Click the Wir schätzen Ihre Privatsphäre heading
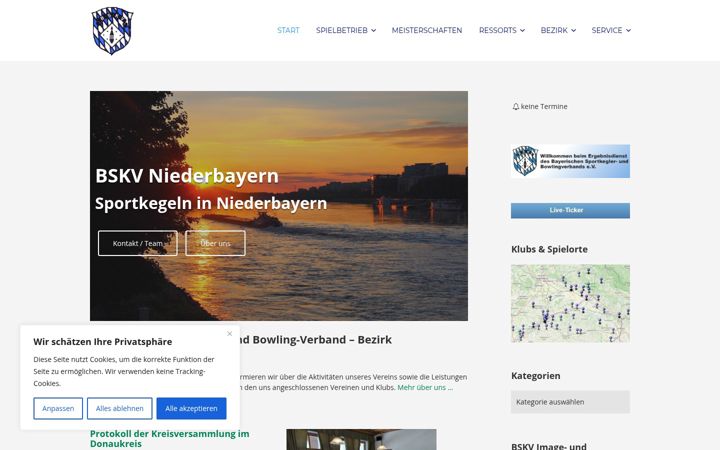 point(103,342)
